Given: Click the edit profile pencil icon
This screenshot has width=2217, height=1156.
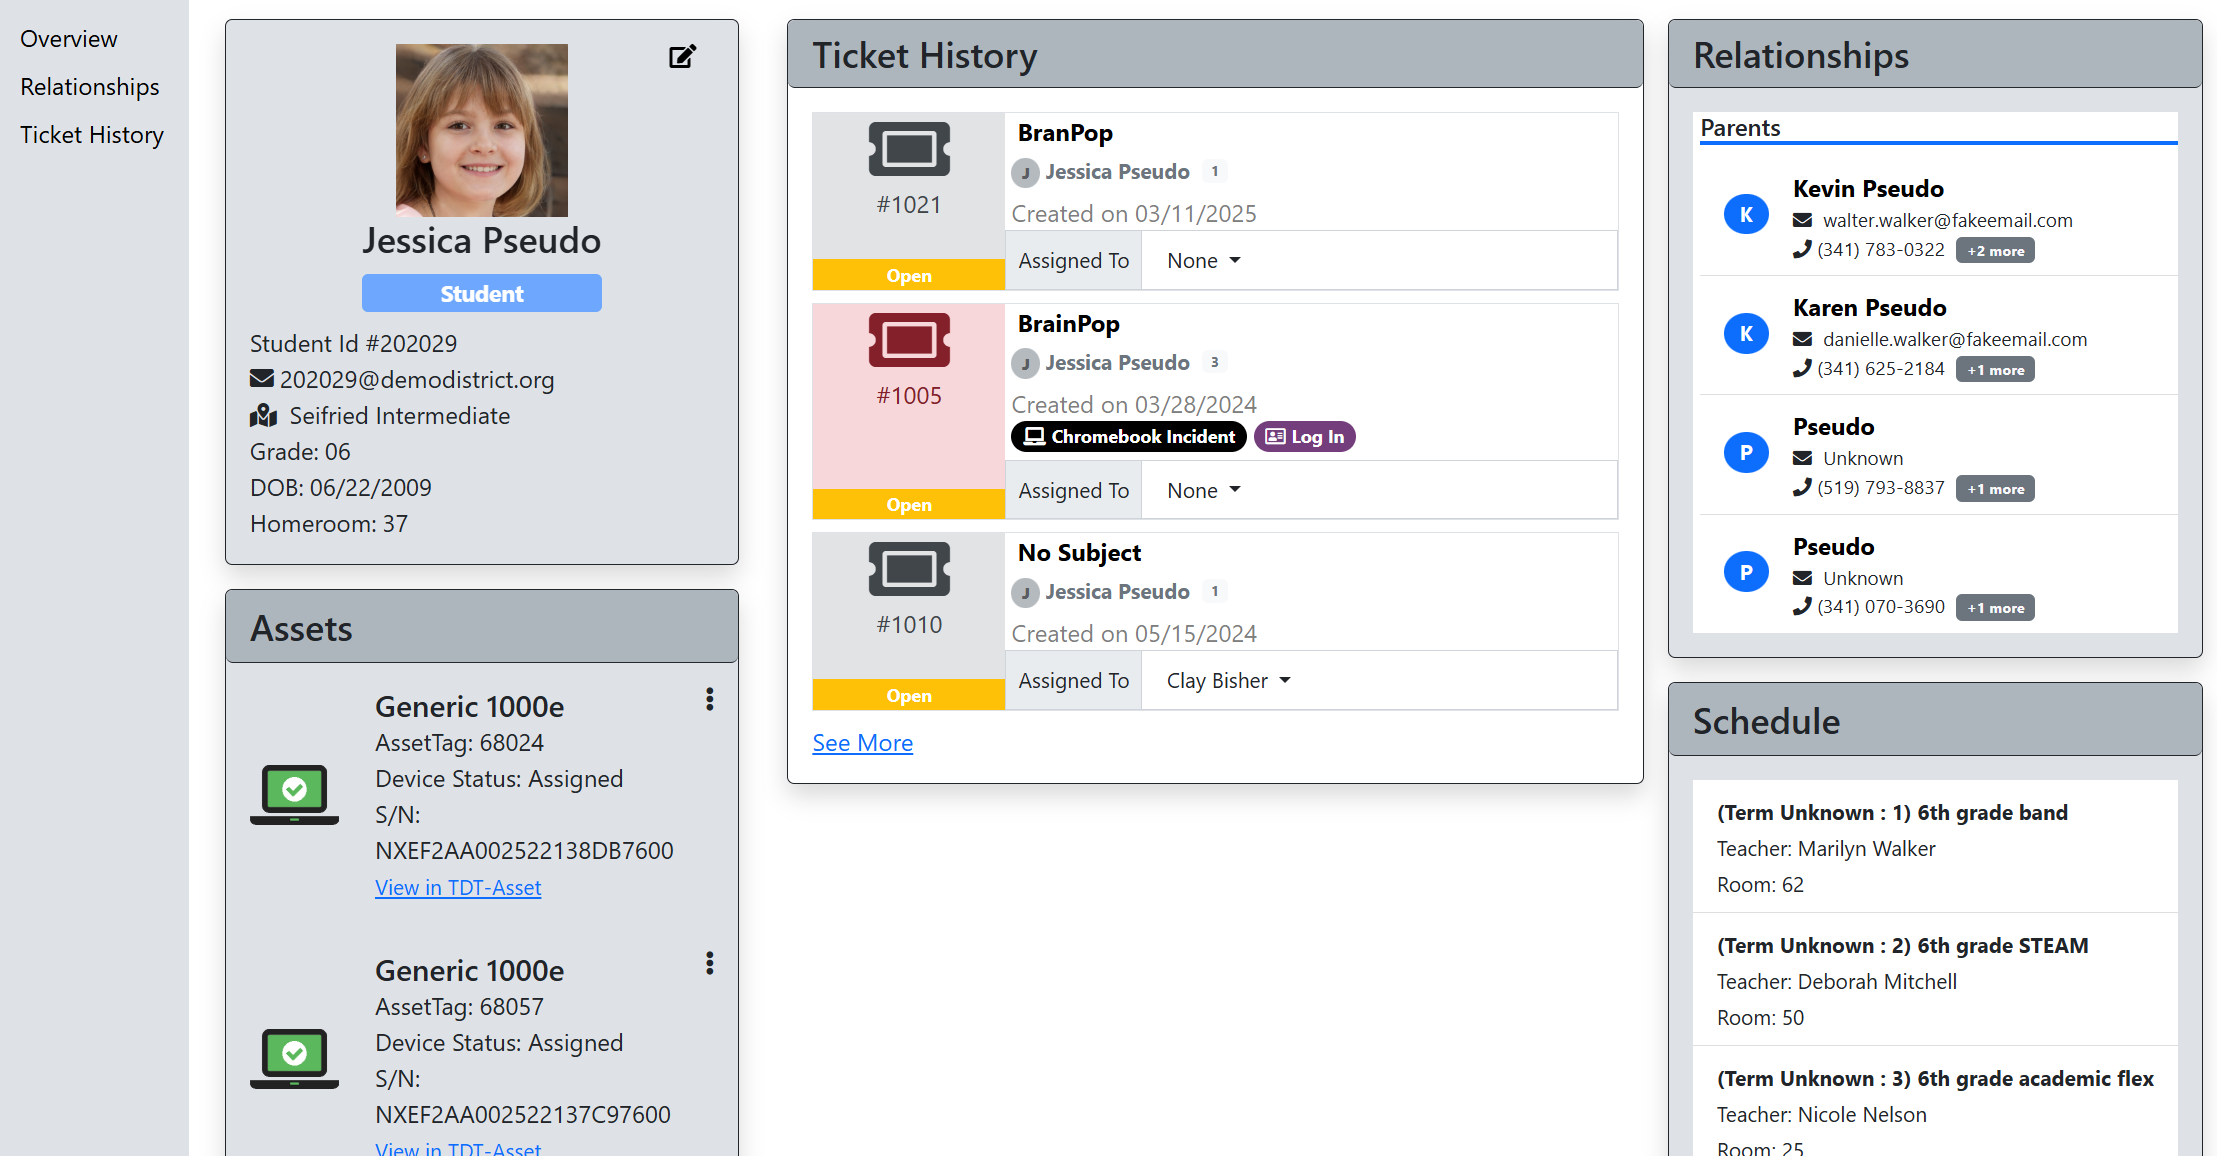Looking at the screenshot, I should [x=682, y=57].
